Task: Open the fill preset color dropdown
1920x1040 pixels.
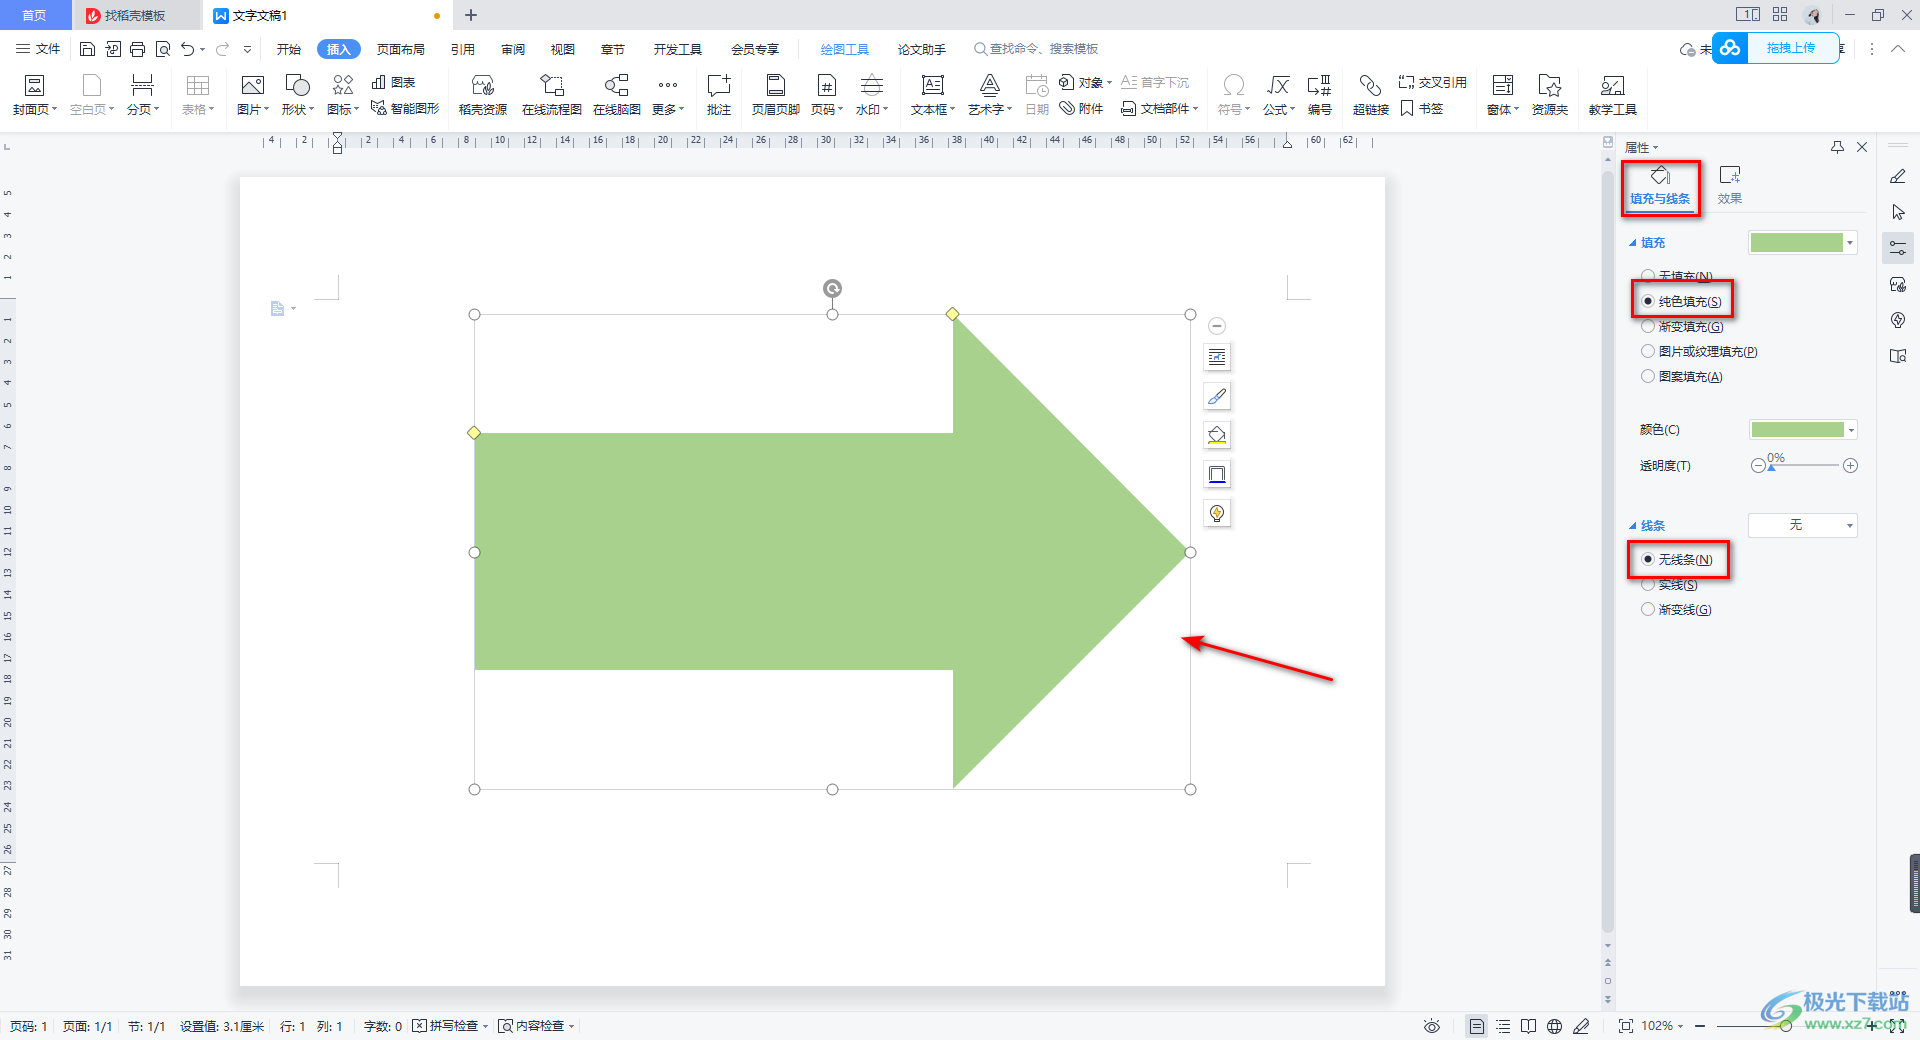Action: 1850,243
